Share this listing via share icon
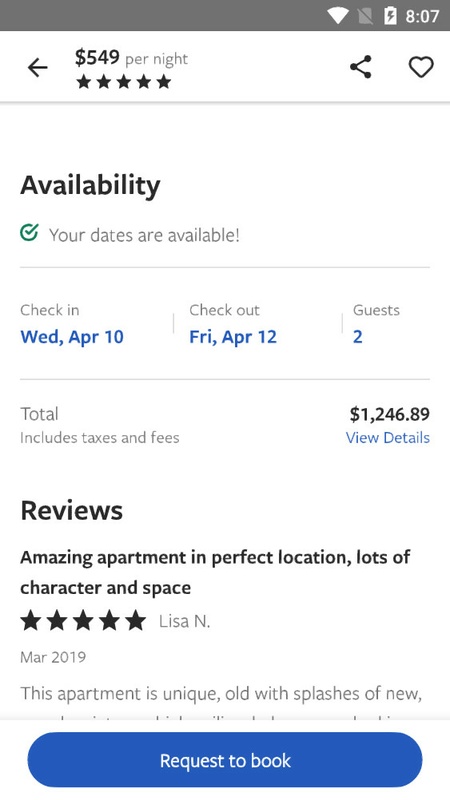This screenshot has height=800, width=450. coord(361,67)
